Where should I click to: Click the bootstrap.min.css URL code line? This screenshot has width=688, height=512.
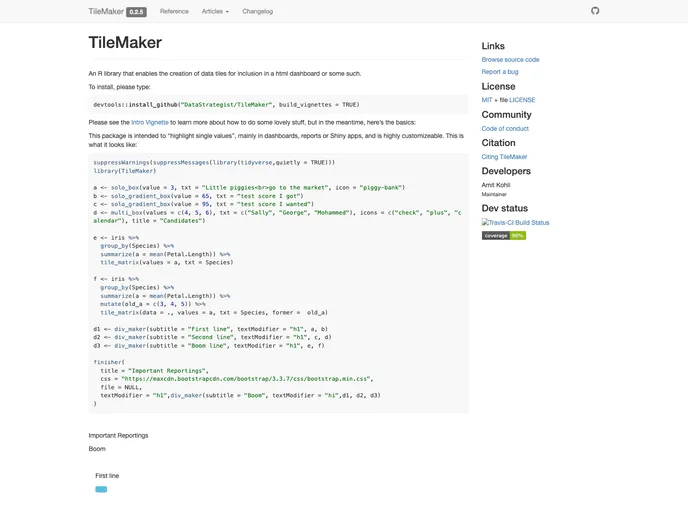coord(237,379)
